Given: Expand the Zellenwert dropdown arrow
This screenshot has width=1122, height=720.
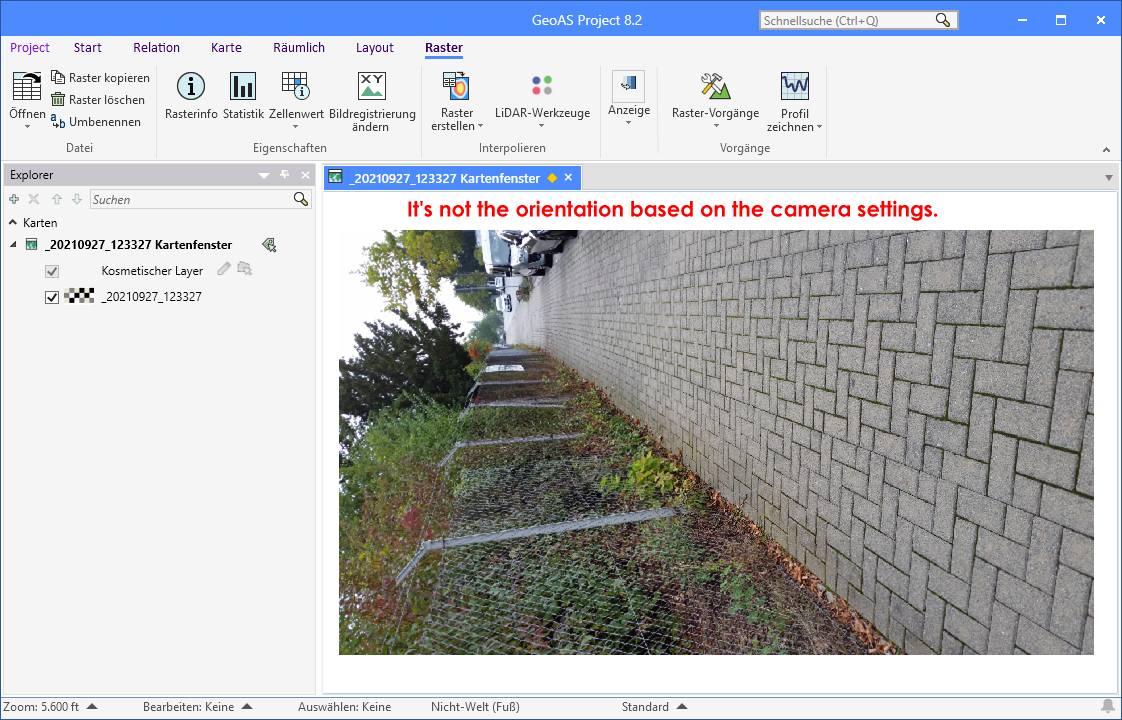Looking at the screenshot, I should tap(296, 127).
